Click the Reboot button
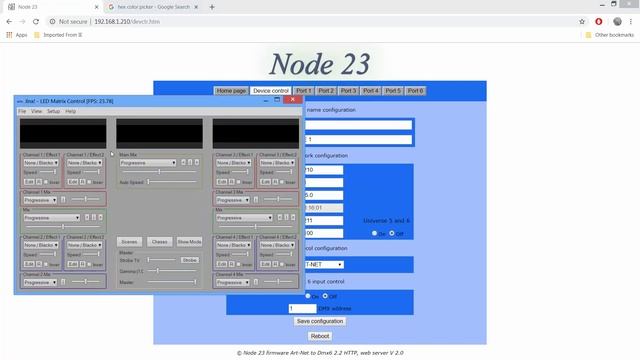640x360 pixels. coord(320,336)
